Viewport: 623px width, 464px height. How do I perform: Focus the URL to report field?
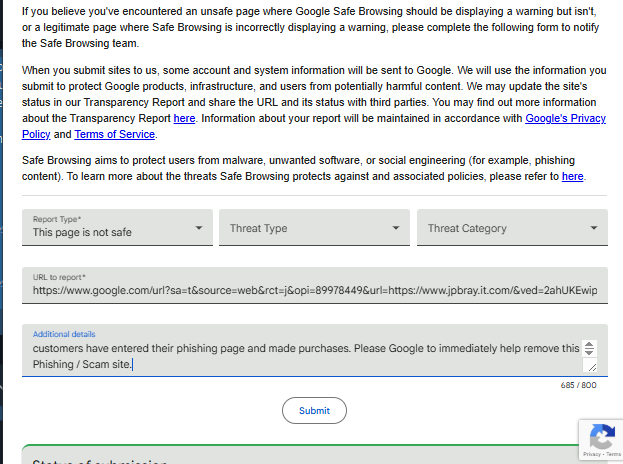(x=314, y=290)
